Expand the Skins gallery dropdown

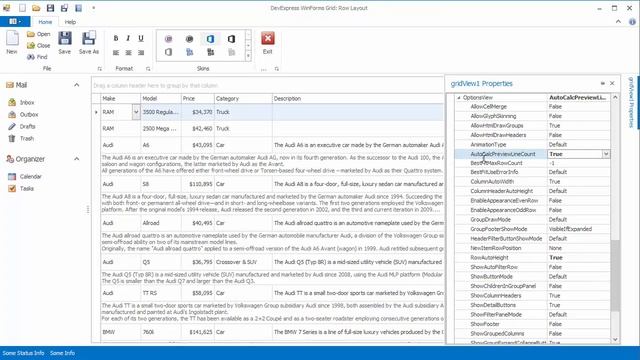248,57
